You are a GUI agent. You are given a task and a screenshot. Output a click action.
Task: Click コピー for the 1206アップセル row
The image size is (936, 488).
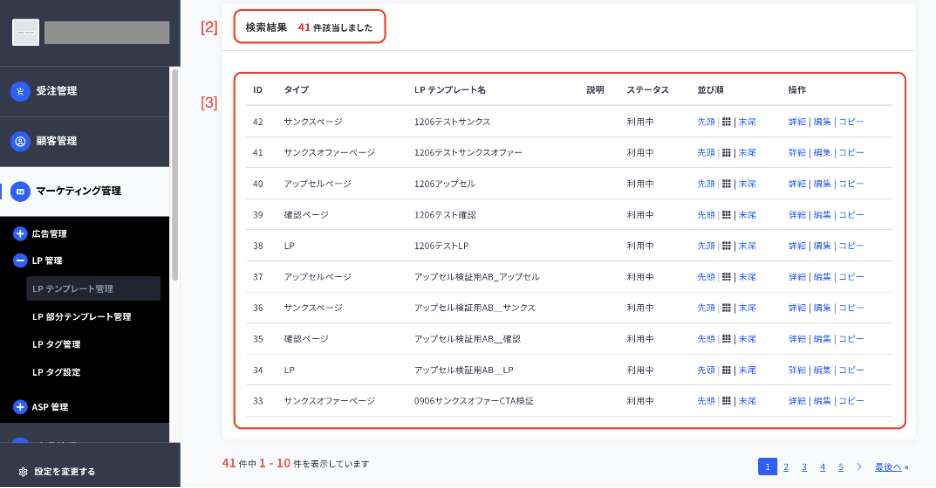[x=851, y=184]
